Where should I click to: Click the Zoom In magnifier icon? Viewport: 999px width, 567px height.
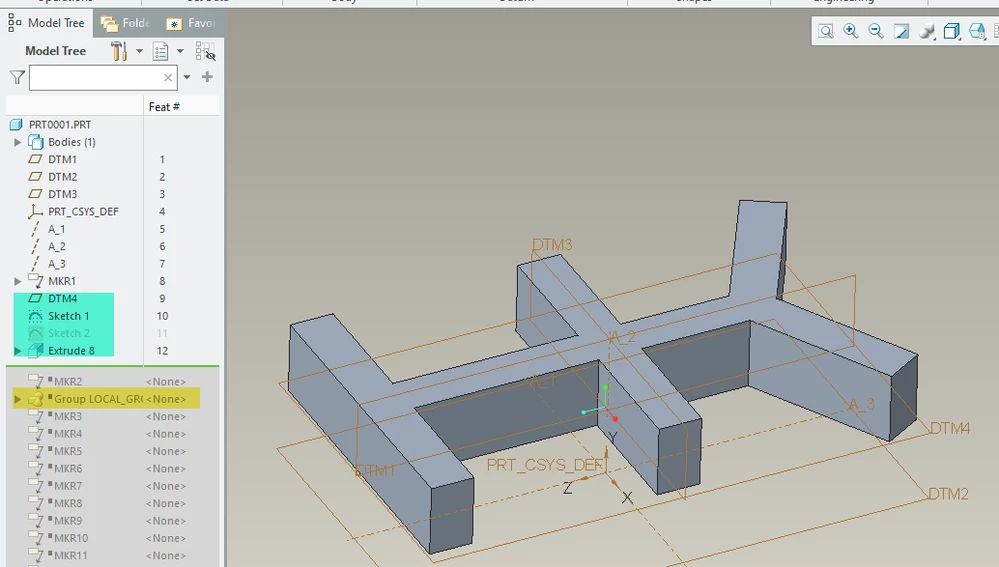851,31
